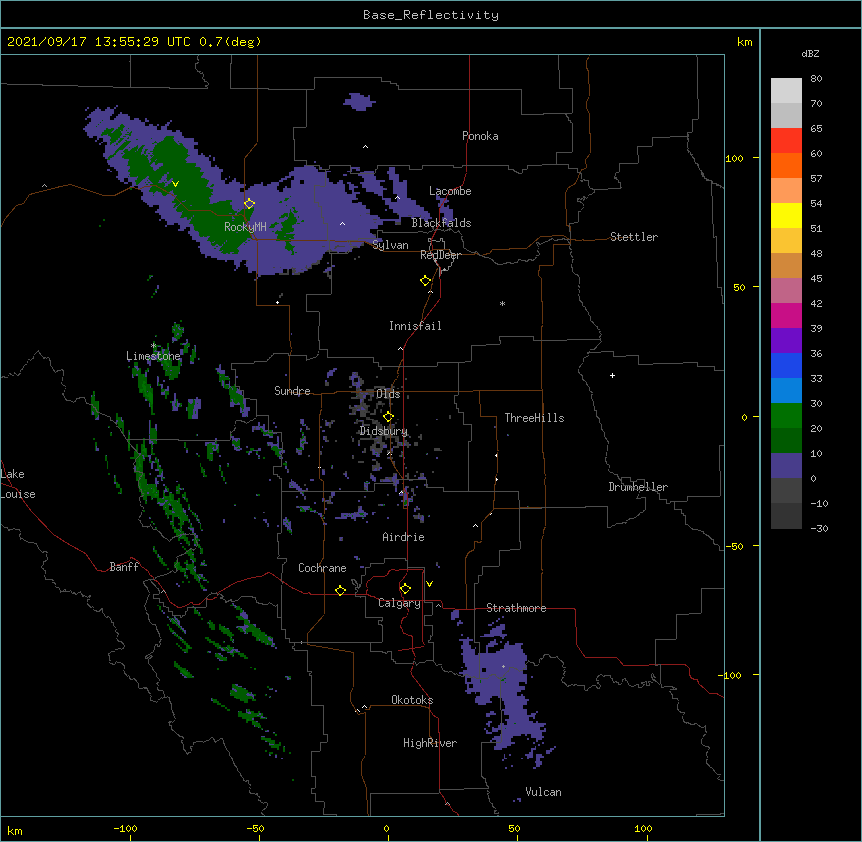The width and height of the screenshot is (862, 842).
Task: Click the 100 tick on the right axis
Action: click(x=734, y=159)
